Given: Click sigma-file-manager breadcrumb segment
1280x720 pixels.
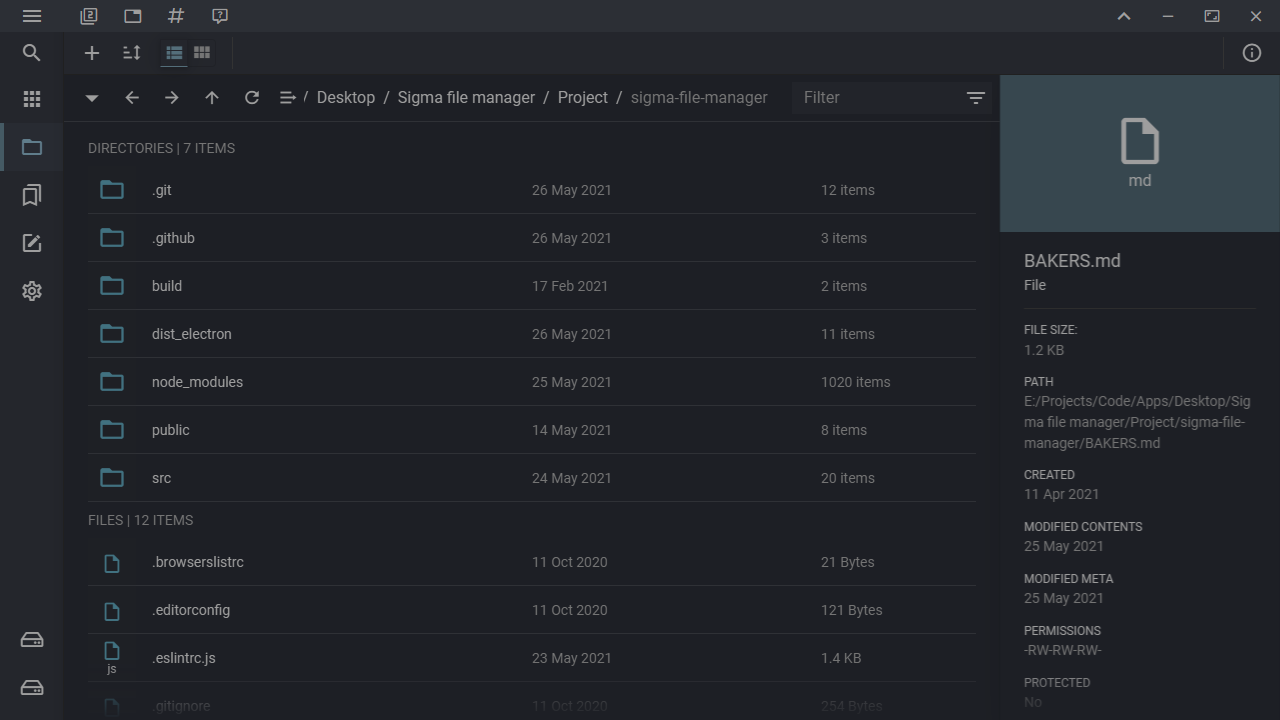Looking at the screenshot, I should (x=699, y=97).
